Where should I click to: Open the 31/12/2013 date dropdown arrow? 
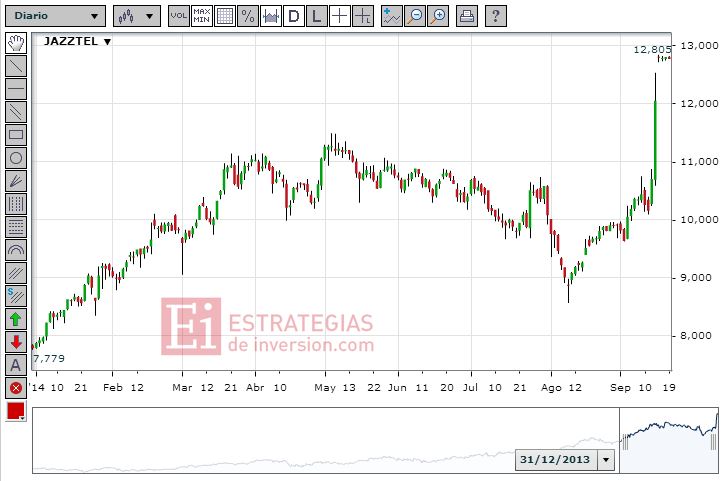pyautogui.click(x=606, y=460)
